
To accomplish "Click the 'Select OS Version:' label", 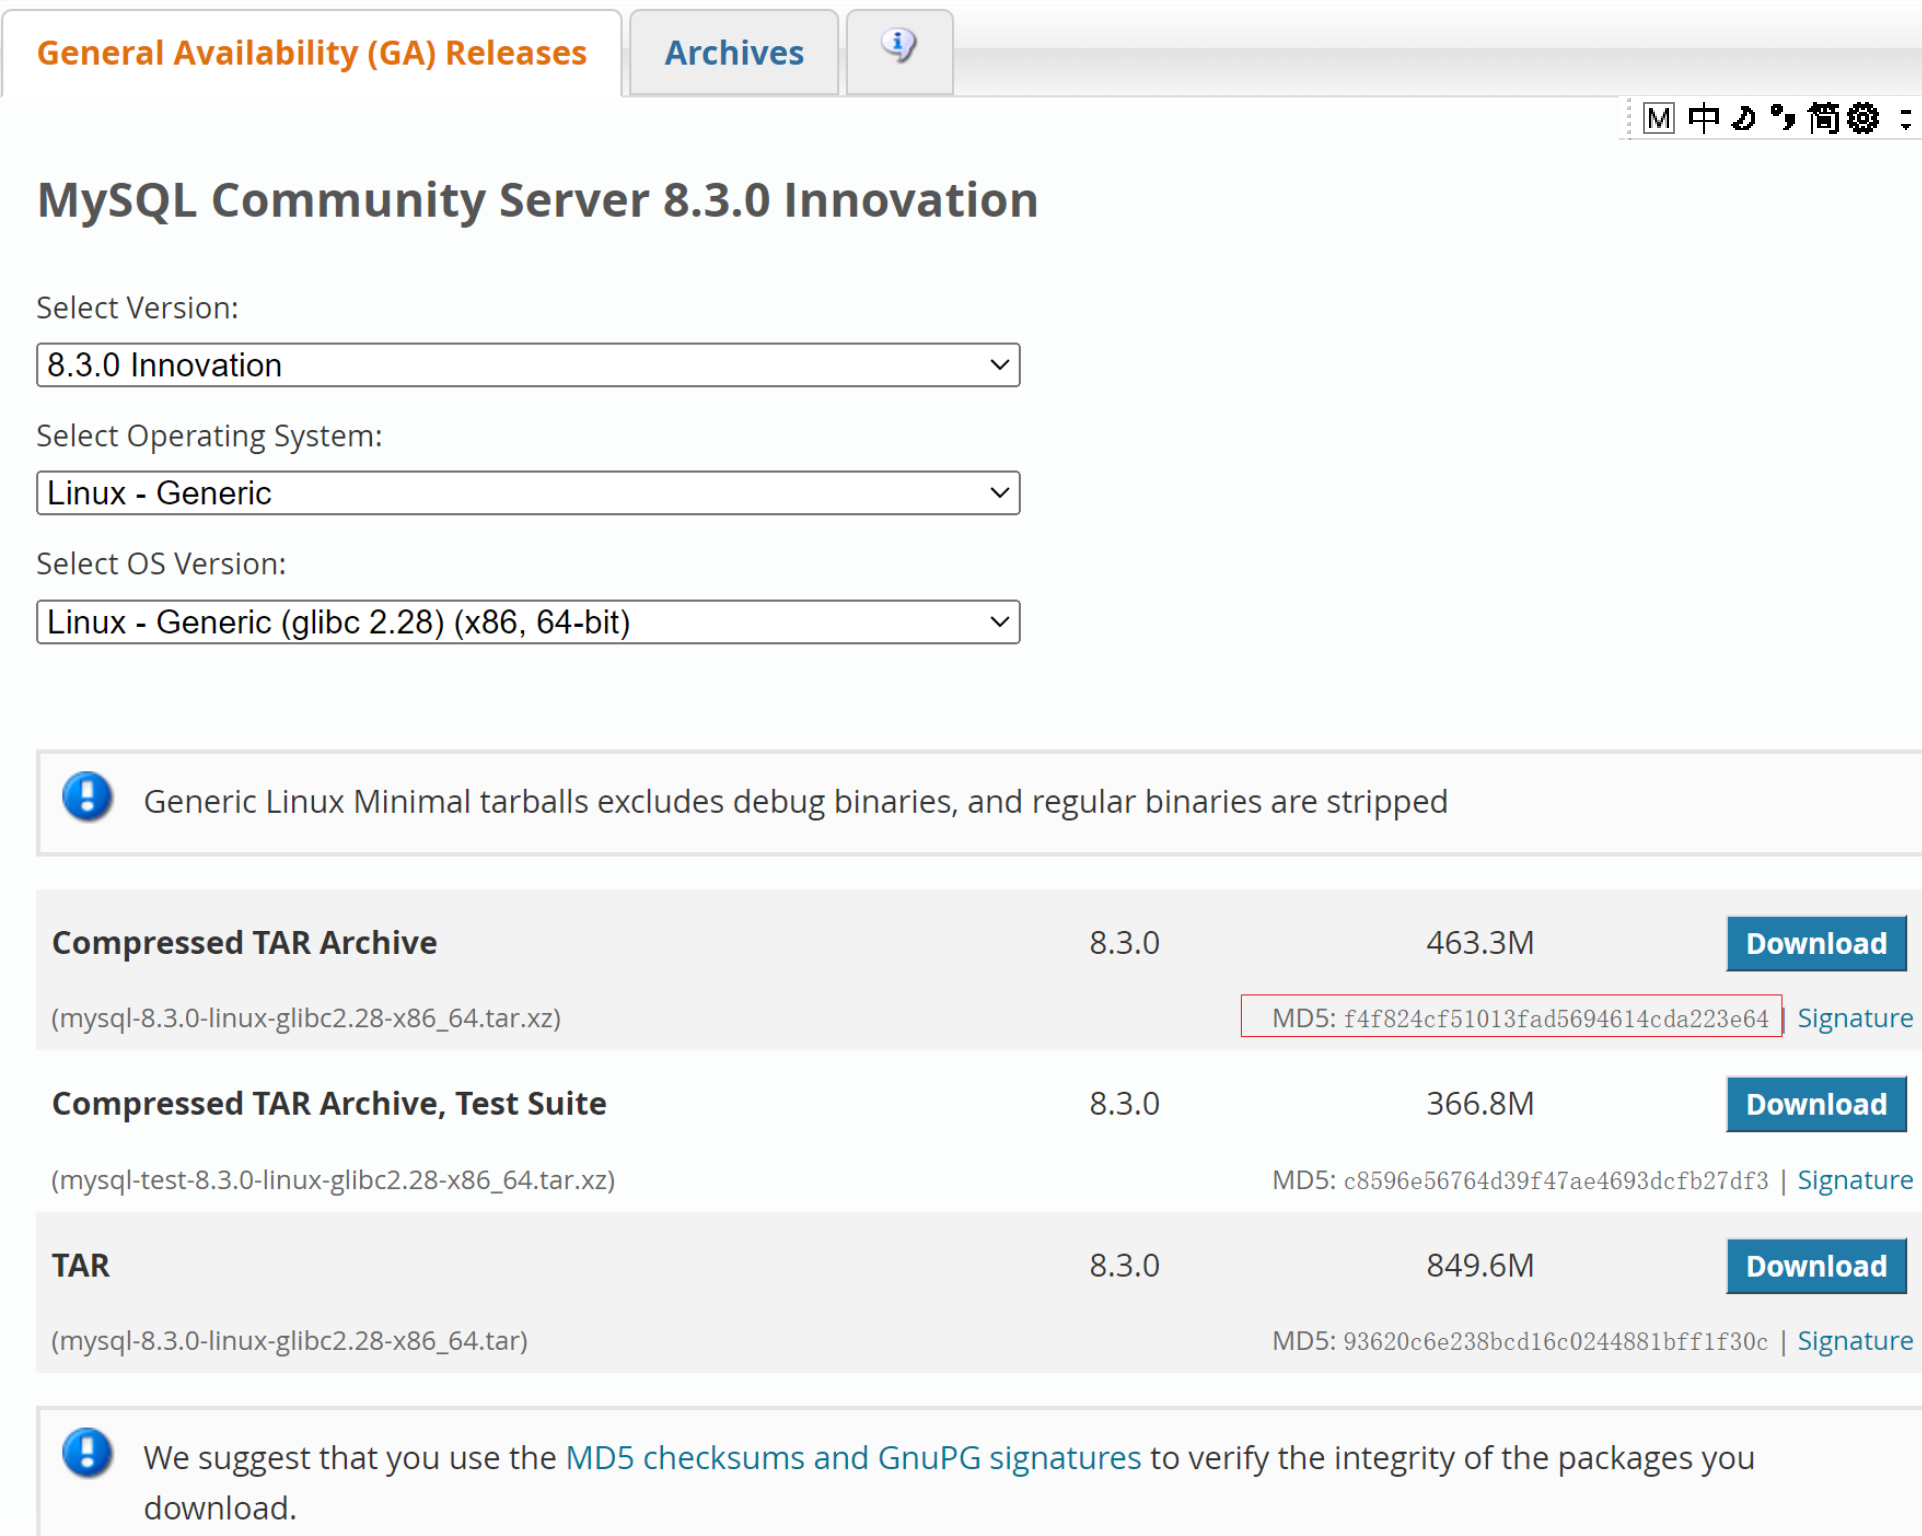I will coord(161,564).
